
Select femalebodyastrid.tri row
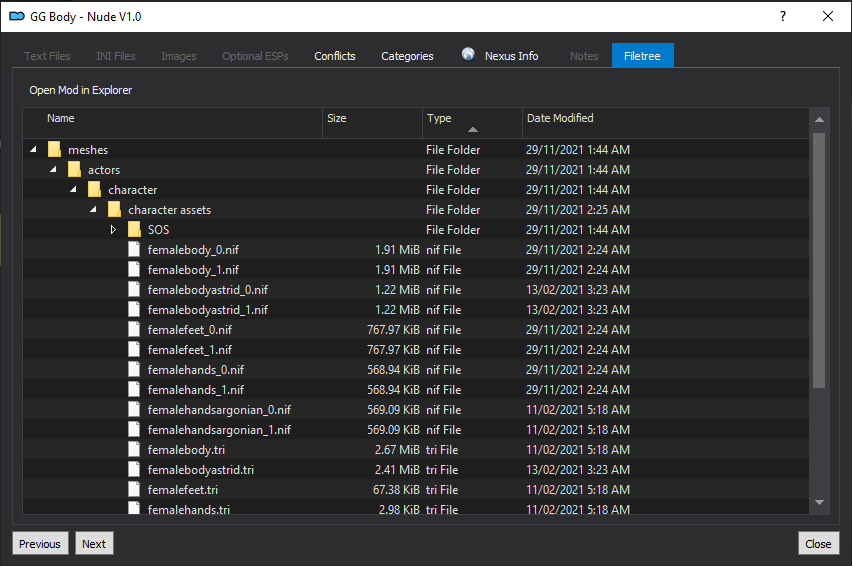pyautogui.click(x=416, y=470)
